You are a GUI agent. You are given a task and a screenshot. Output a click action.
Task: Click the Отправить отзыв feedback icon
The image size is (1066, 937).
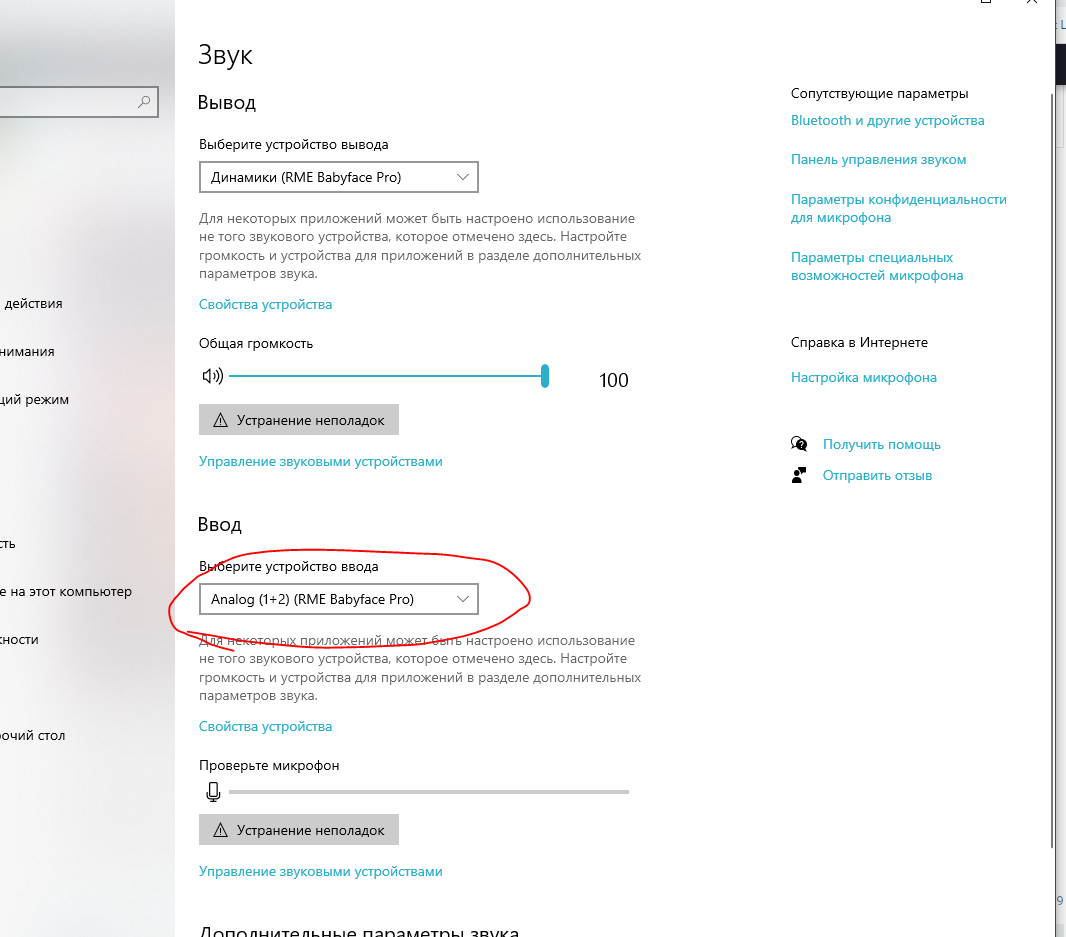pyautogui.click(x=799, y=475)
